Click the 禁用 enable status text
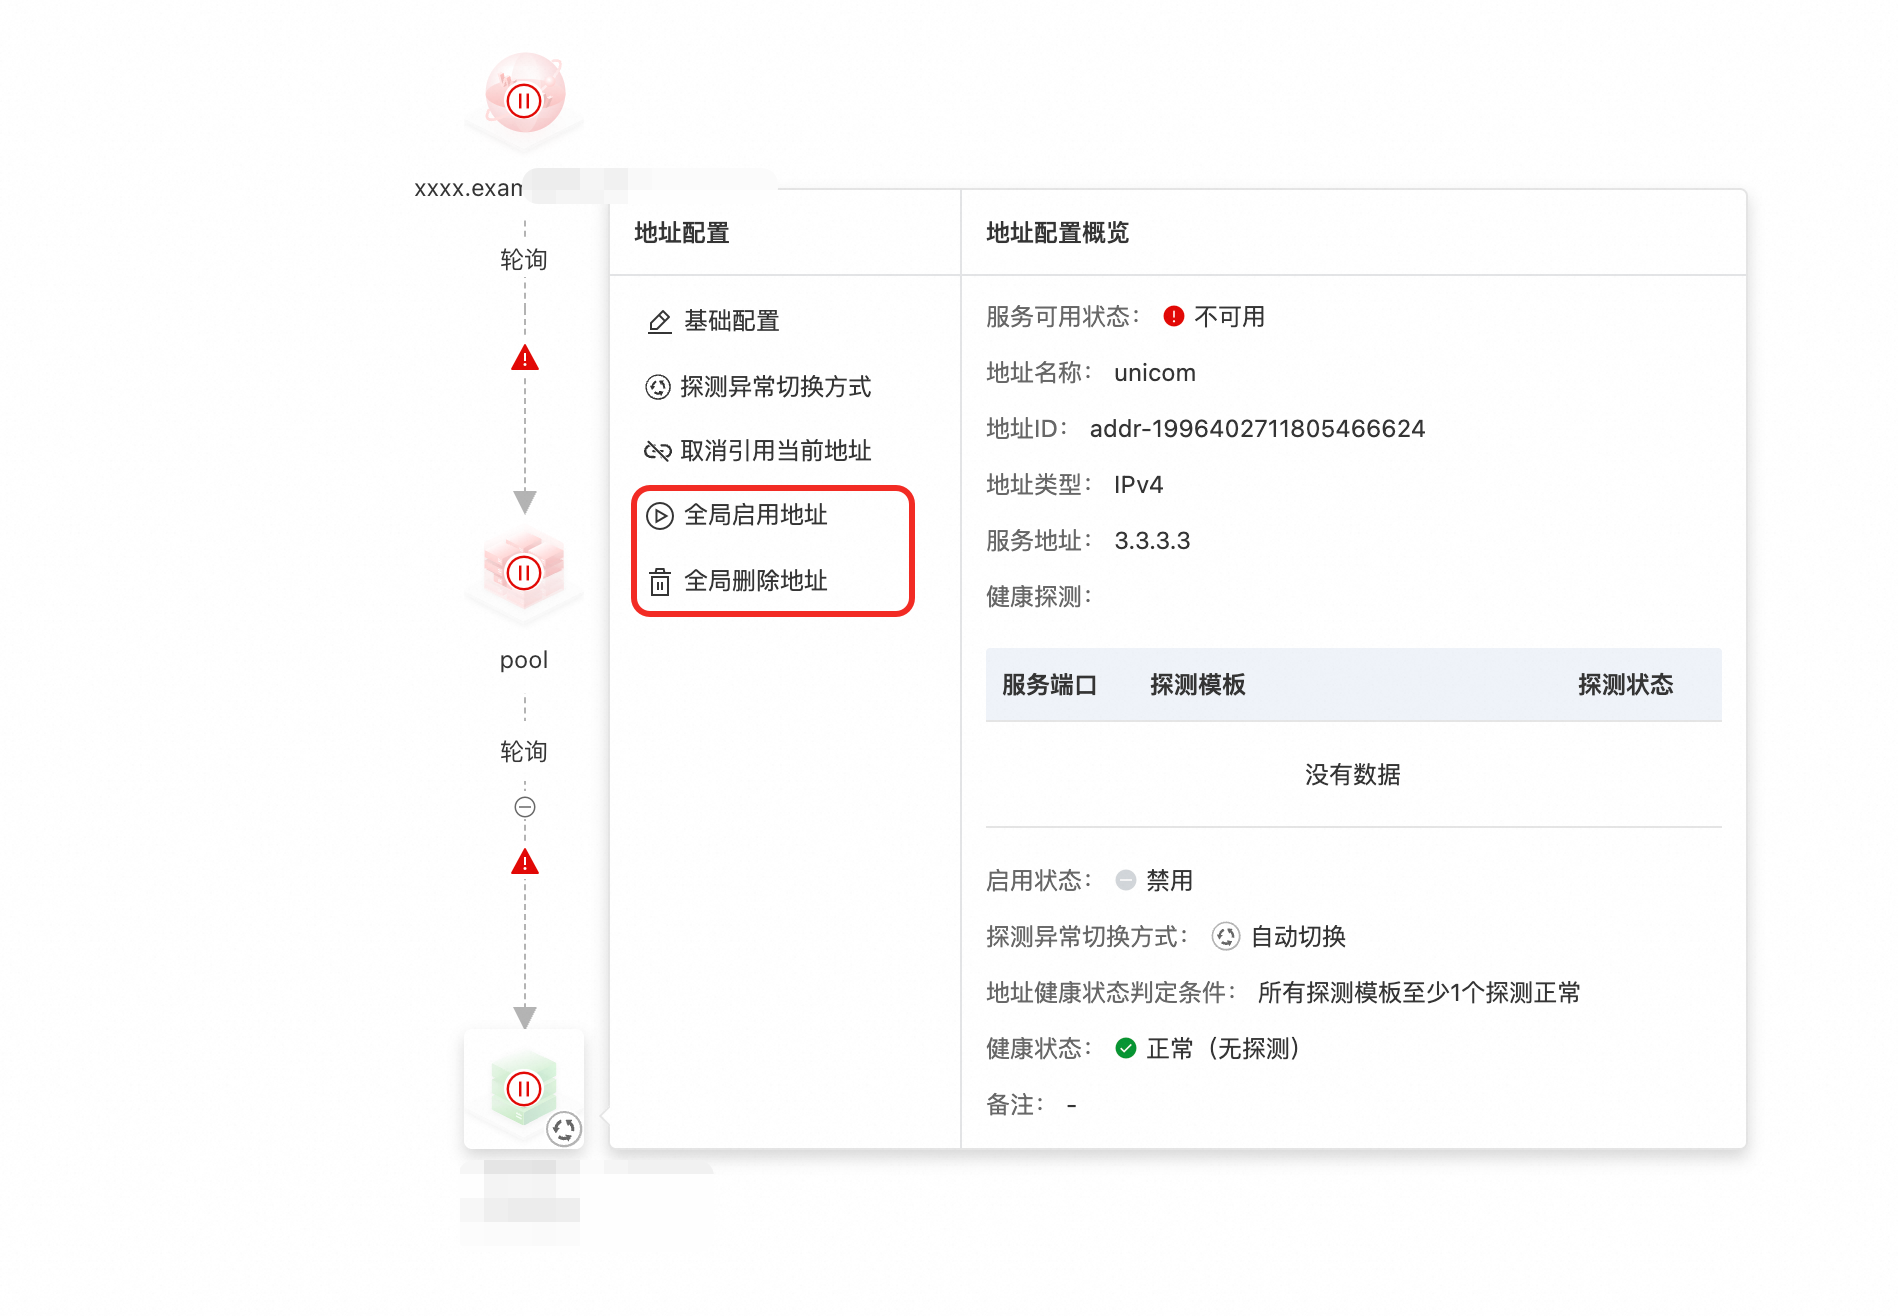The width and height of the screenshot is (1898, 1316). (x=1170, y=881)
